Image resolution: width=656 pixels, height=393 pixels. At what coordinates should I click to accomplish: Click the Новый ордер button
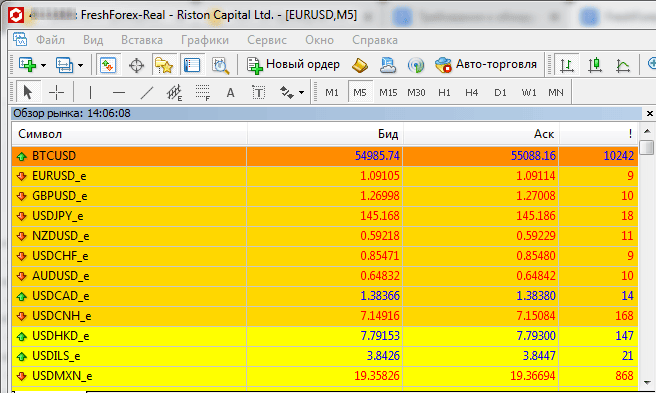click(293, 65)
